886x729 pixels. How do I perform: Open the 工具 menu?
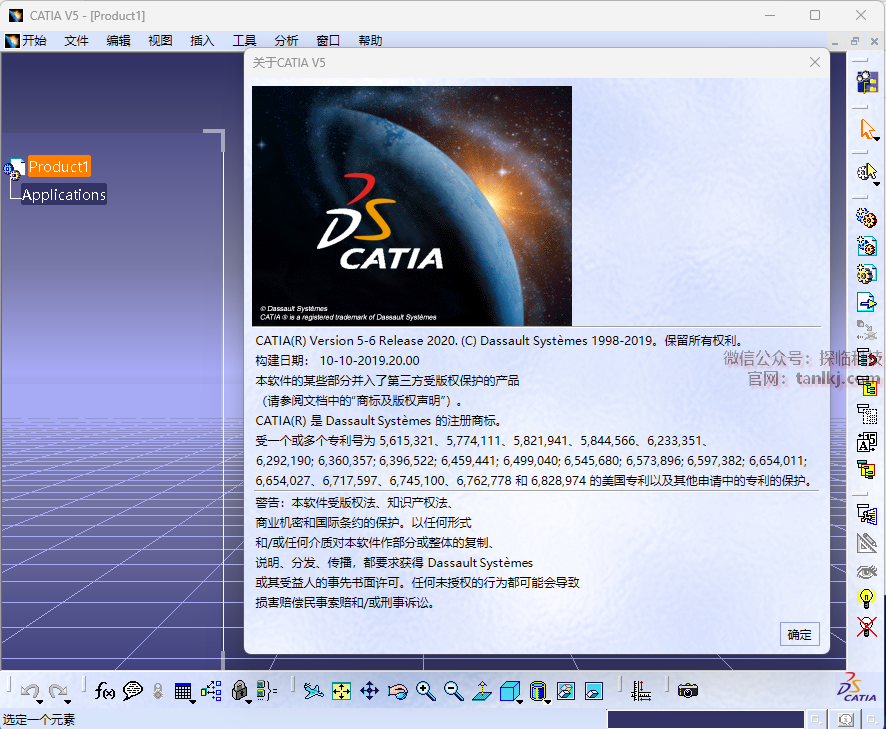click(x=244, y=41)
